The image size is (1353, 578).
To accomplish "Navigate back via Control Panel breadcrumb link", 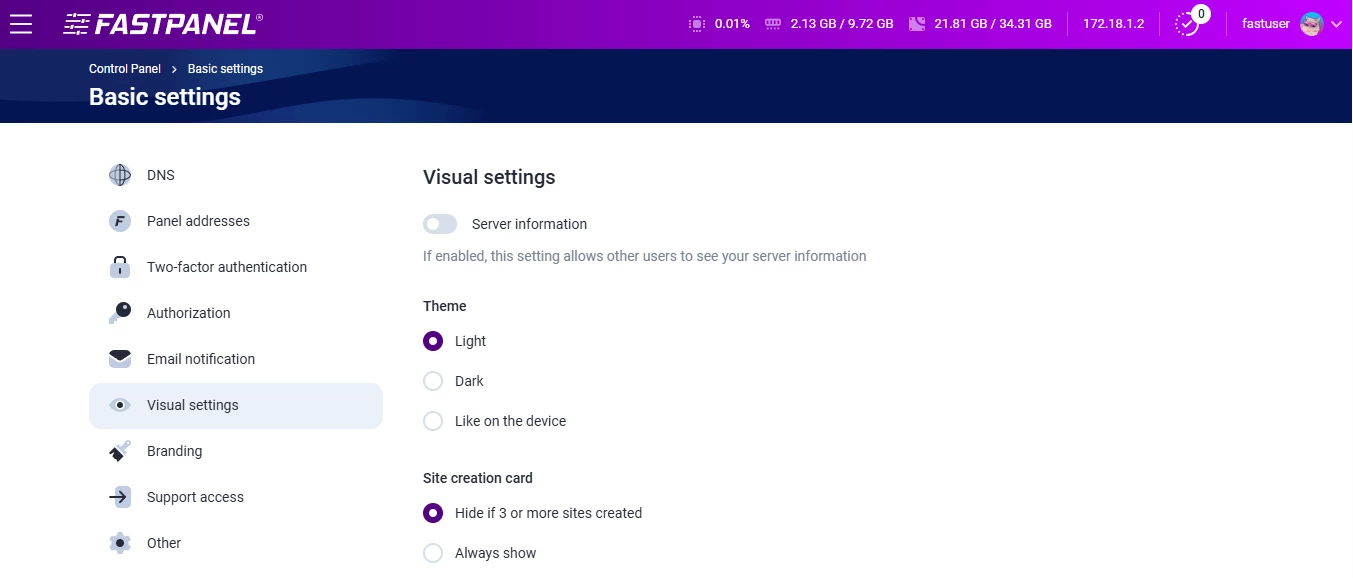I will 124,68.
